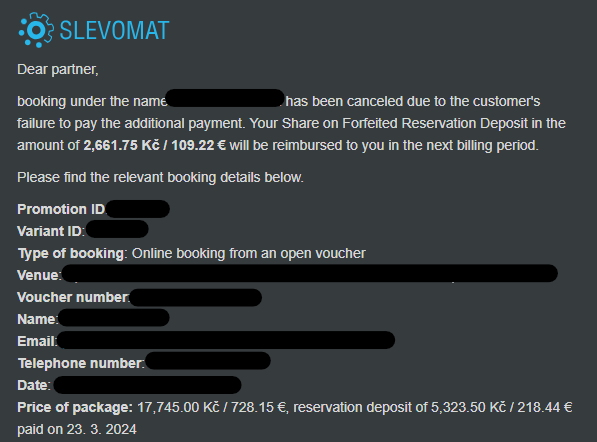Image resolution: width=597 pixels, height=442 pixels.
Task: Click the Variant ID label
Action: [51, 231]
